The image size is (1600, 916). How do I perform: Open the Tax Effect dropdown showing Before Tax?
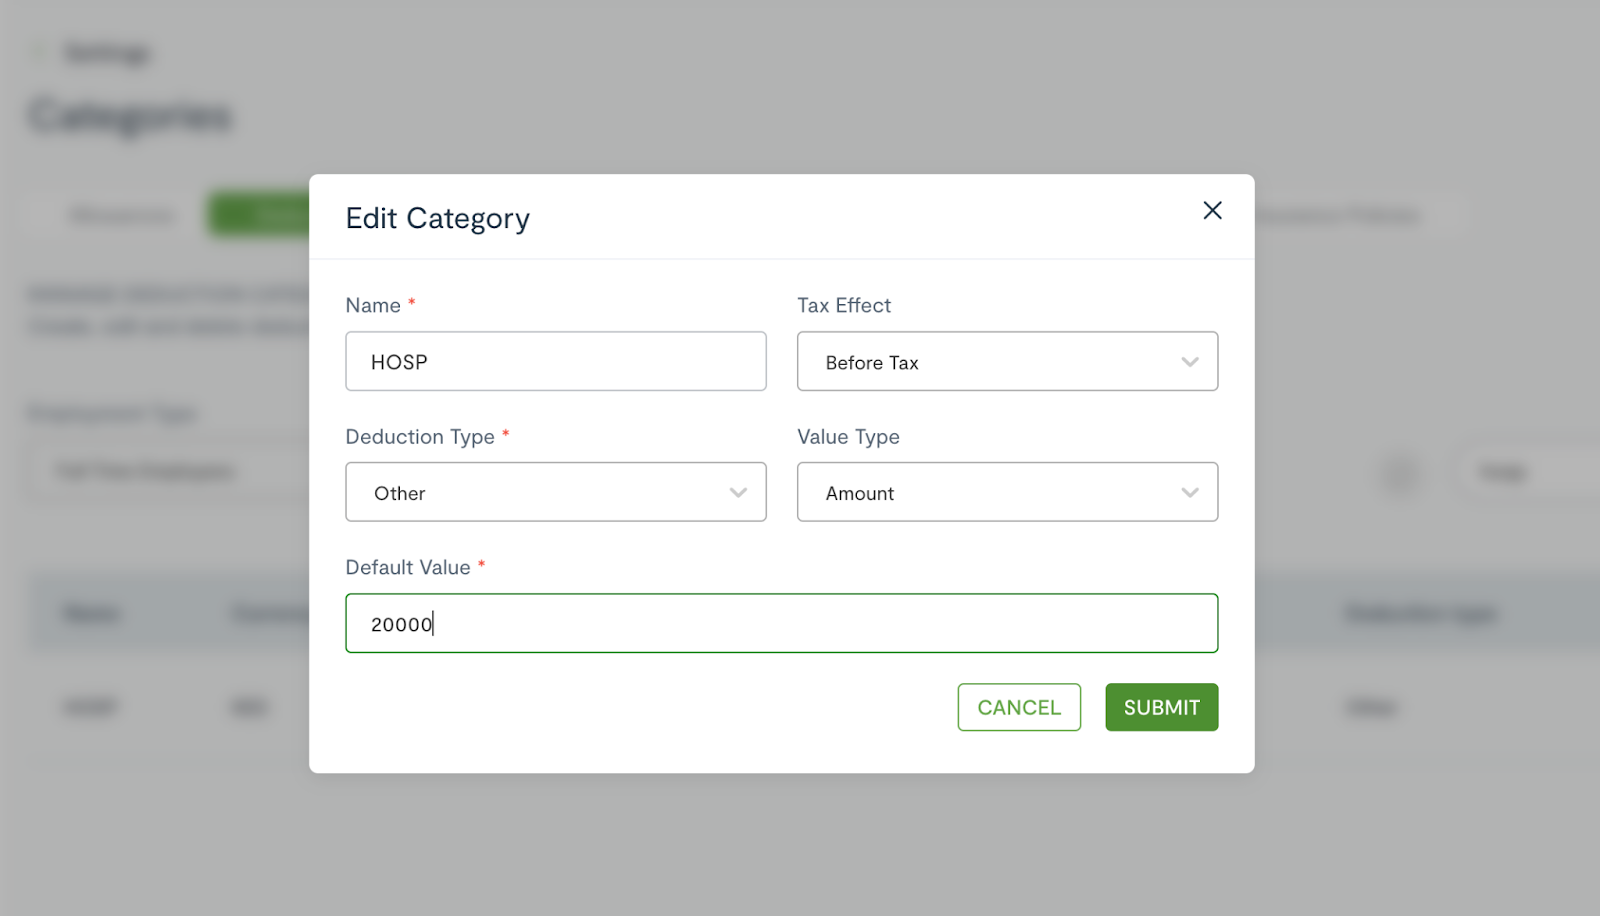click(1007, 361)
